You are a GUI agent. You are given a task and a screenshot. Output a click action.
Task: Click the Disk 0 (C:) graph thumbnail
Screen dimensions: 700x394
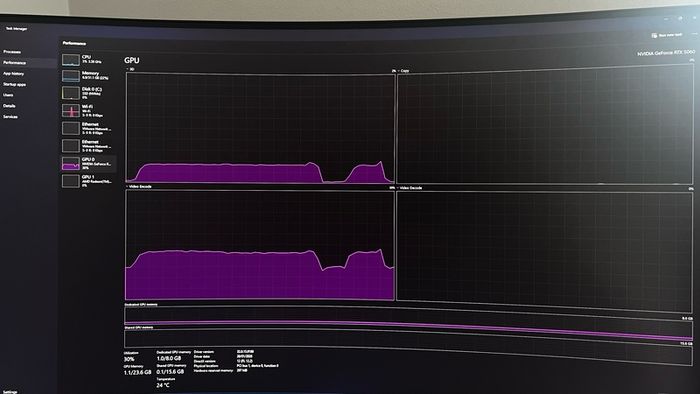(71, 93)
